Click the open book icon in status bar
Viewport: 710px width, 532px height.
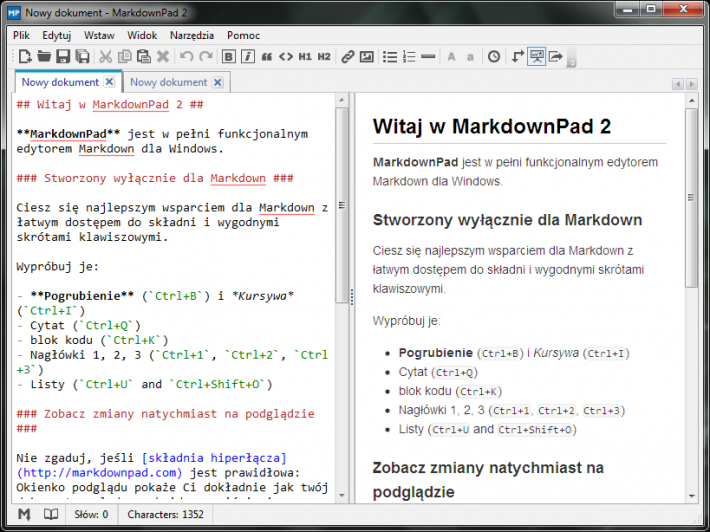[x=51, y=514]
